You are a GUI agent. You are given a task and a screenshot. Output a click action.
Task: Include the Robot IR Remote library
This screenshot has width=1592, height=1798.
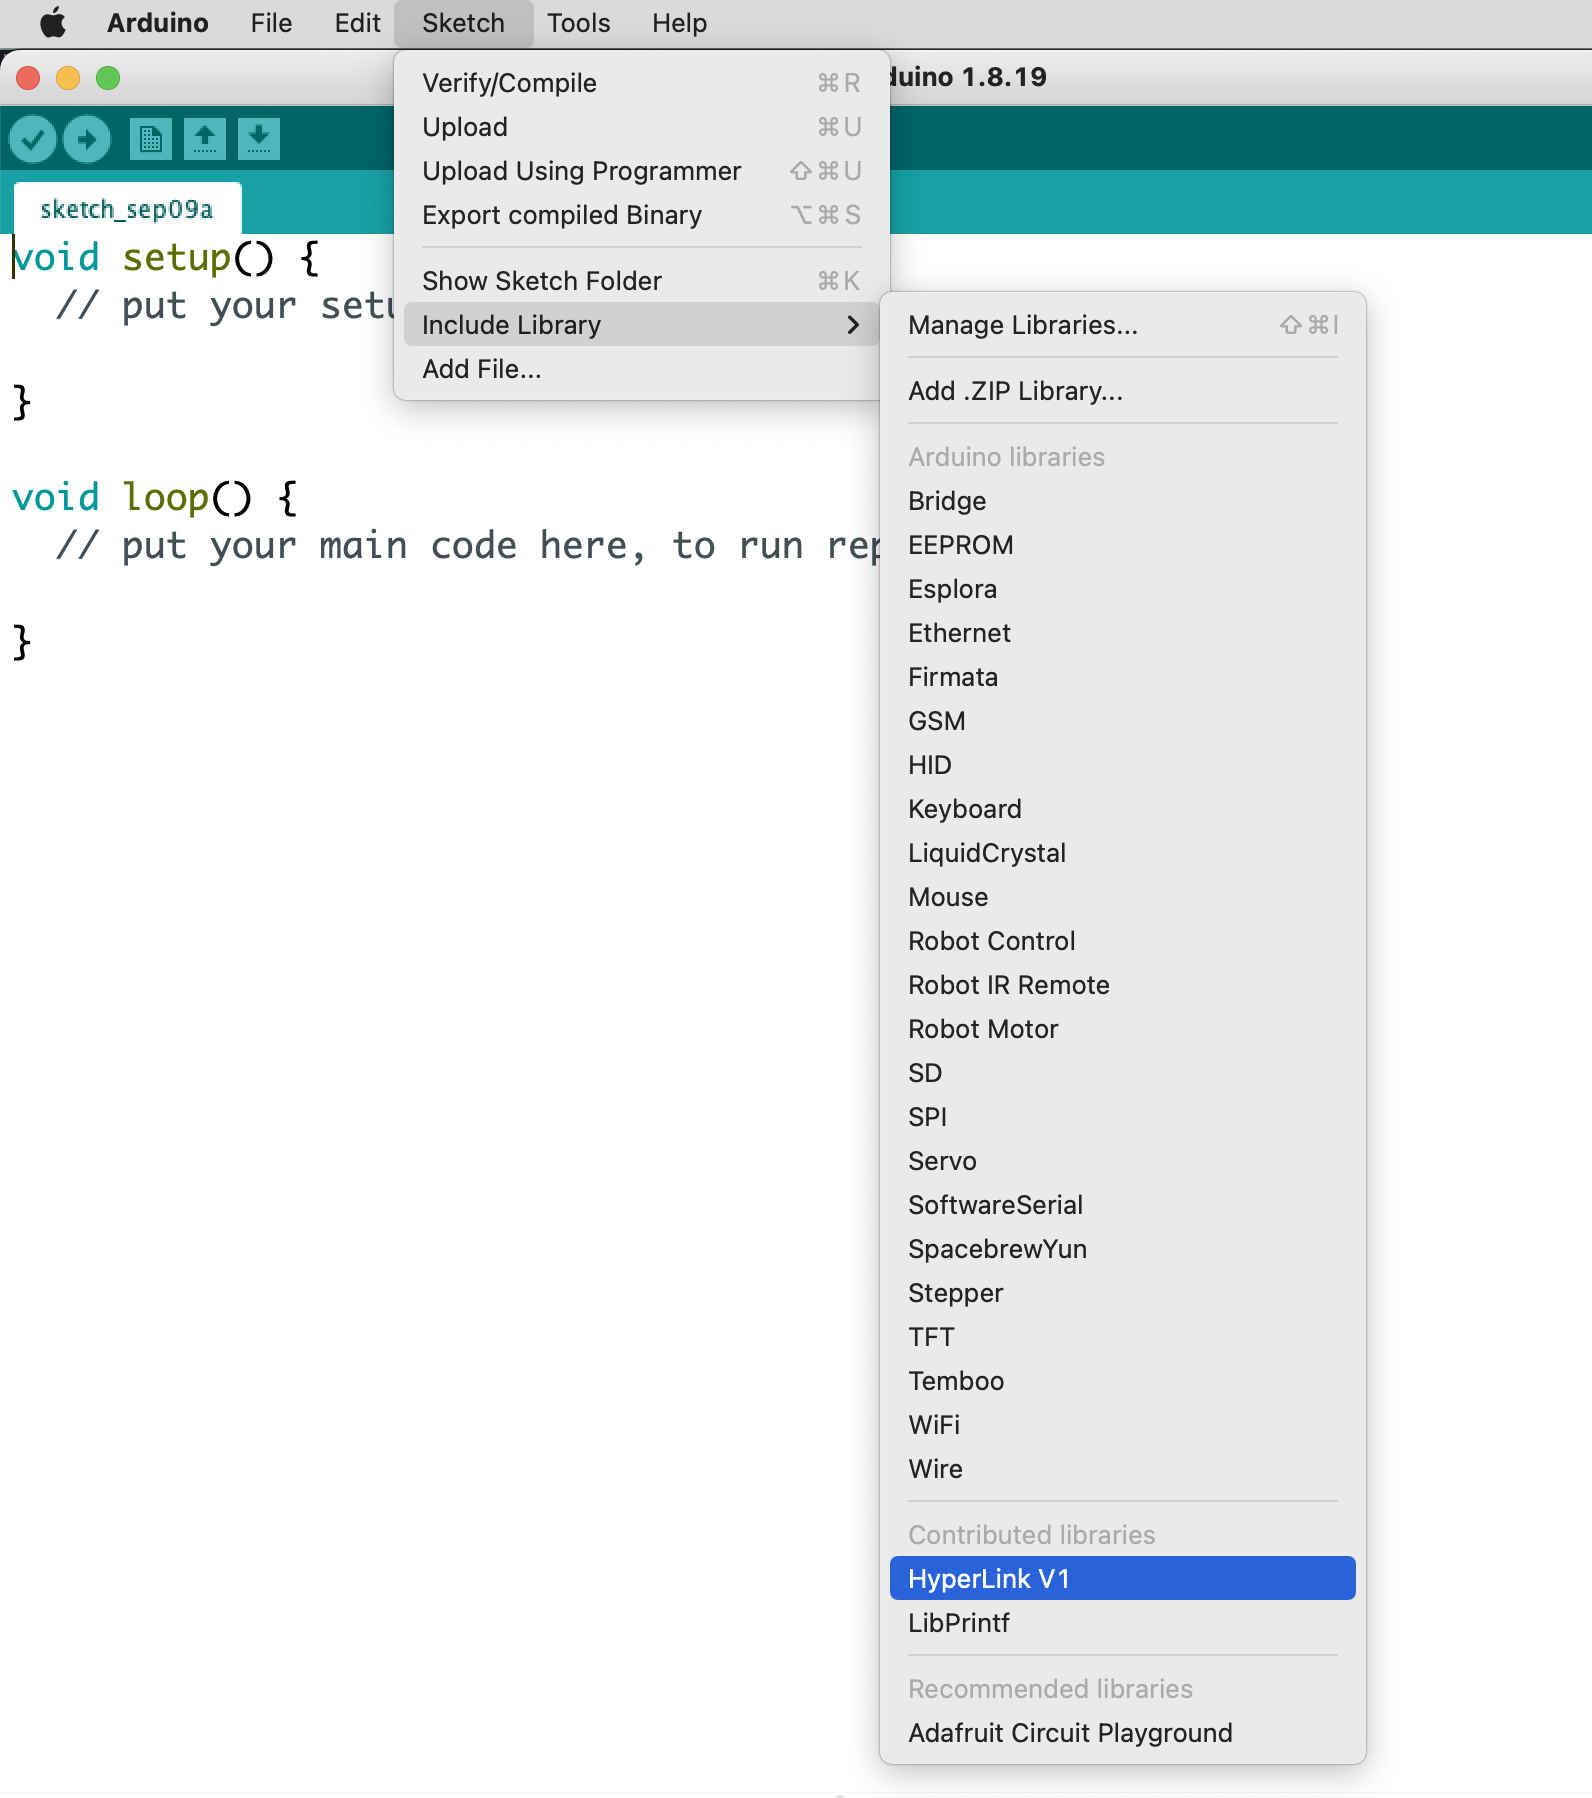click(1123, 985)
